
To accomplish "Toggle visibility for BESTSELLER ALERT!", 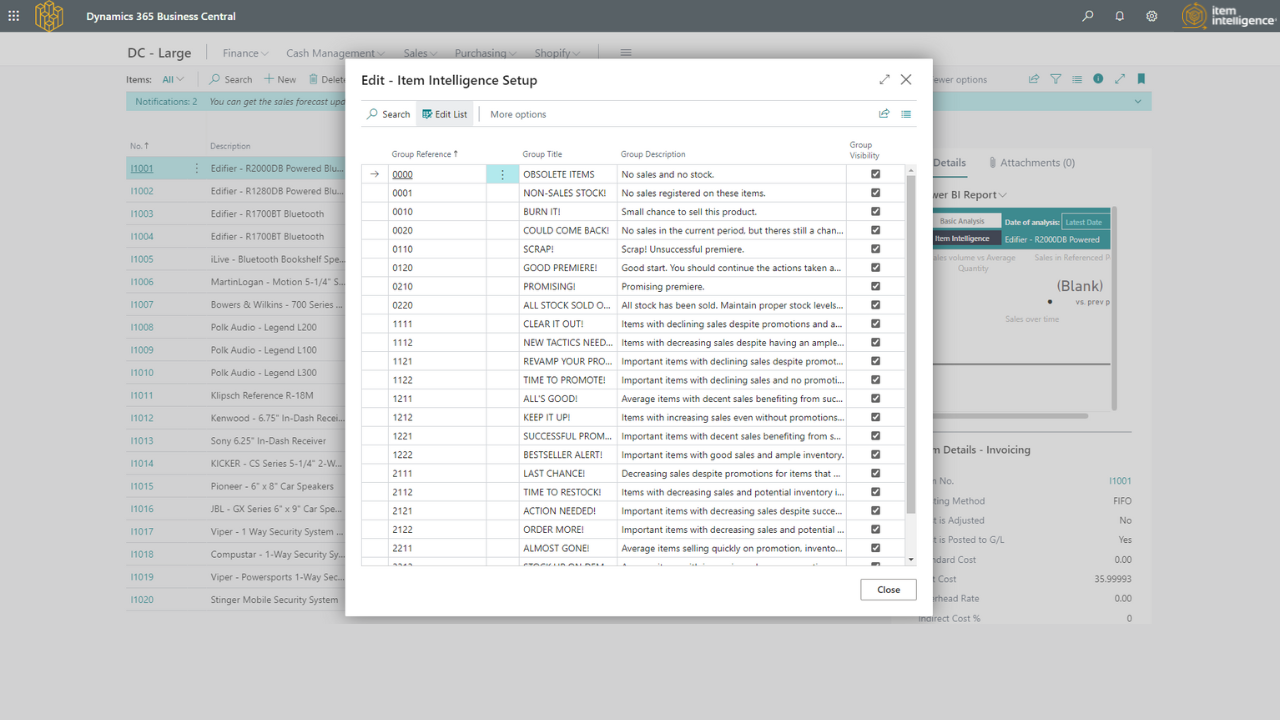I will (876, 455).
